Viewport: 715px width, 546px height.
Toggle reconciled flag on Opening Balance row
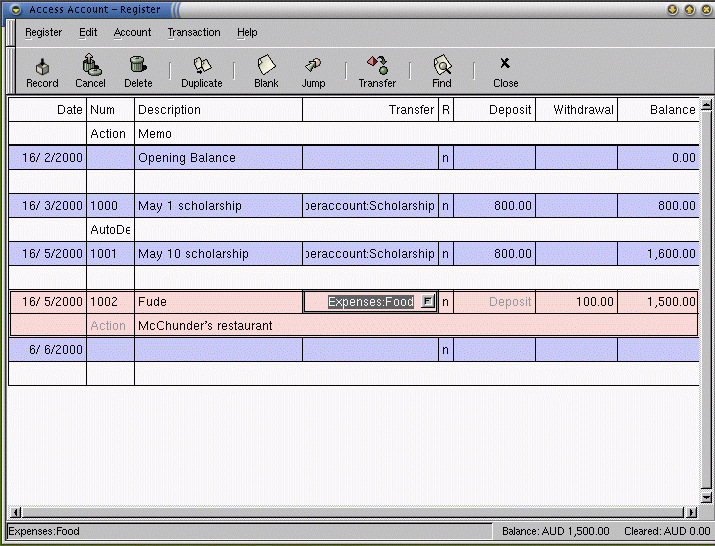[x=445, y=157]
